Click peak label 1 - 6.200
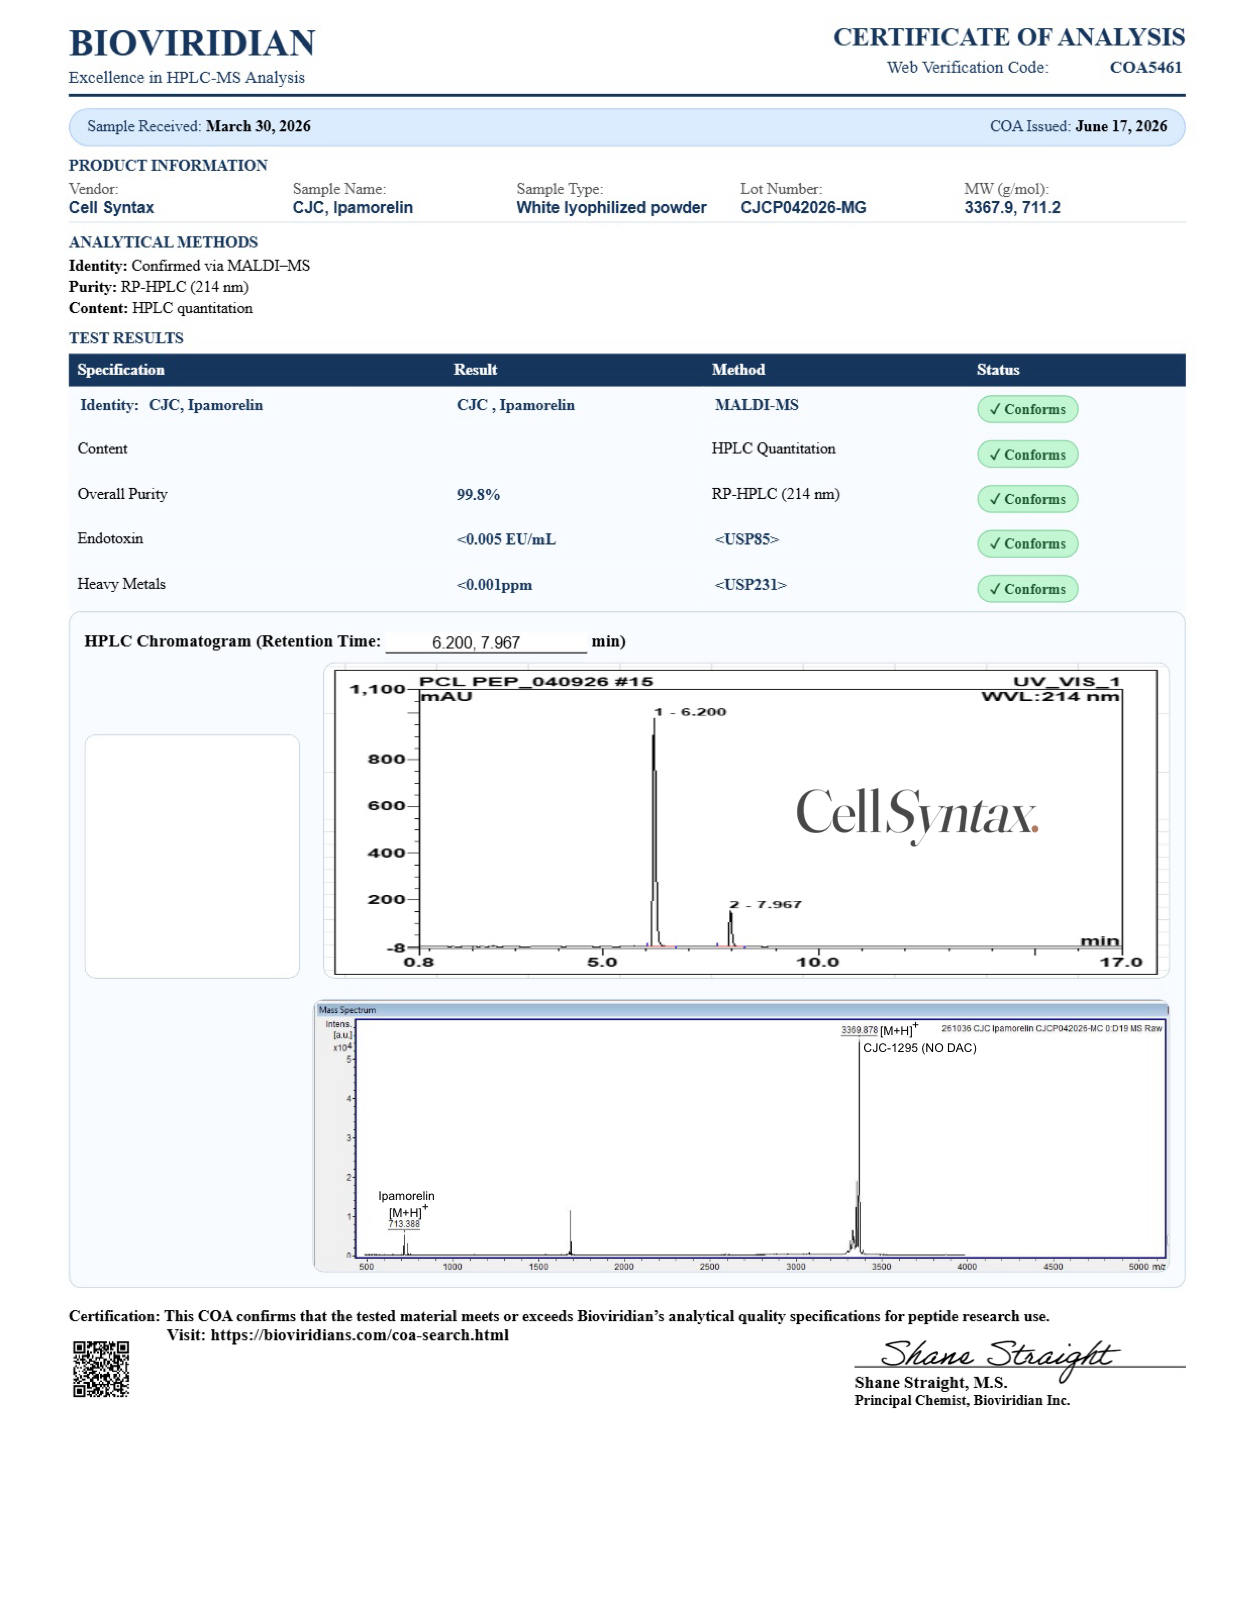Viewport: 1236px width, 1600px height. pos(690,712)
